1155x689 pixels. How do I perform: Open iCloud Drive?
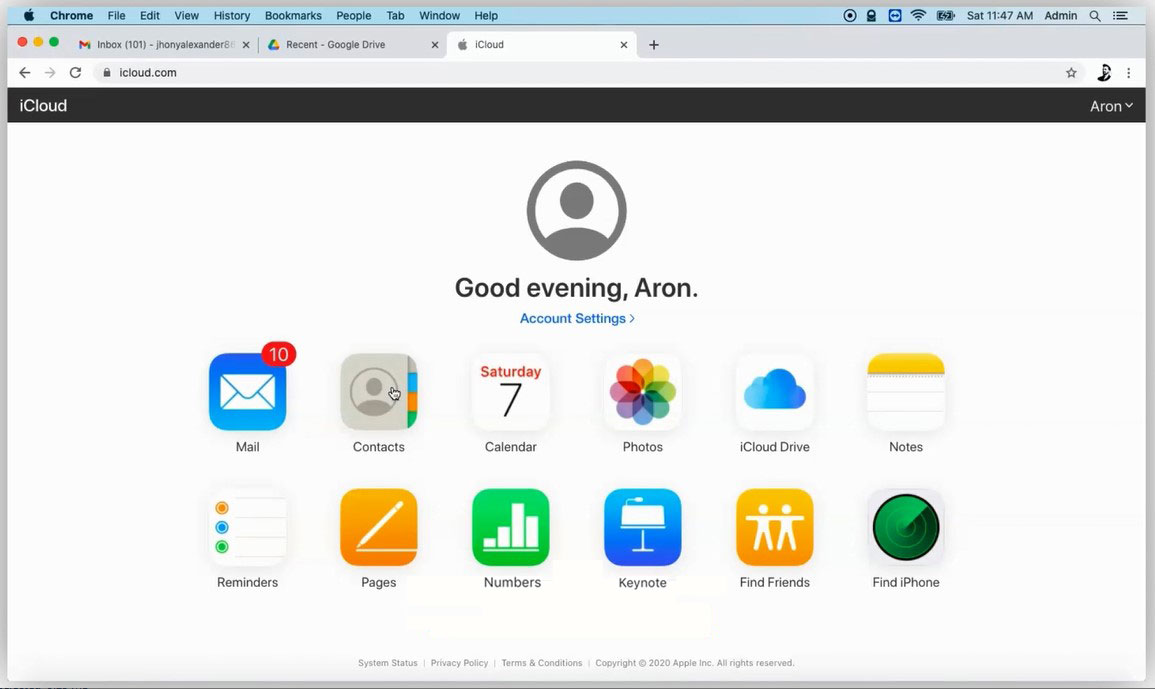[x=774, y=391]
